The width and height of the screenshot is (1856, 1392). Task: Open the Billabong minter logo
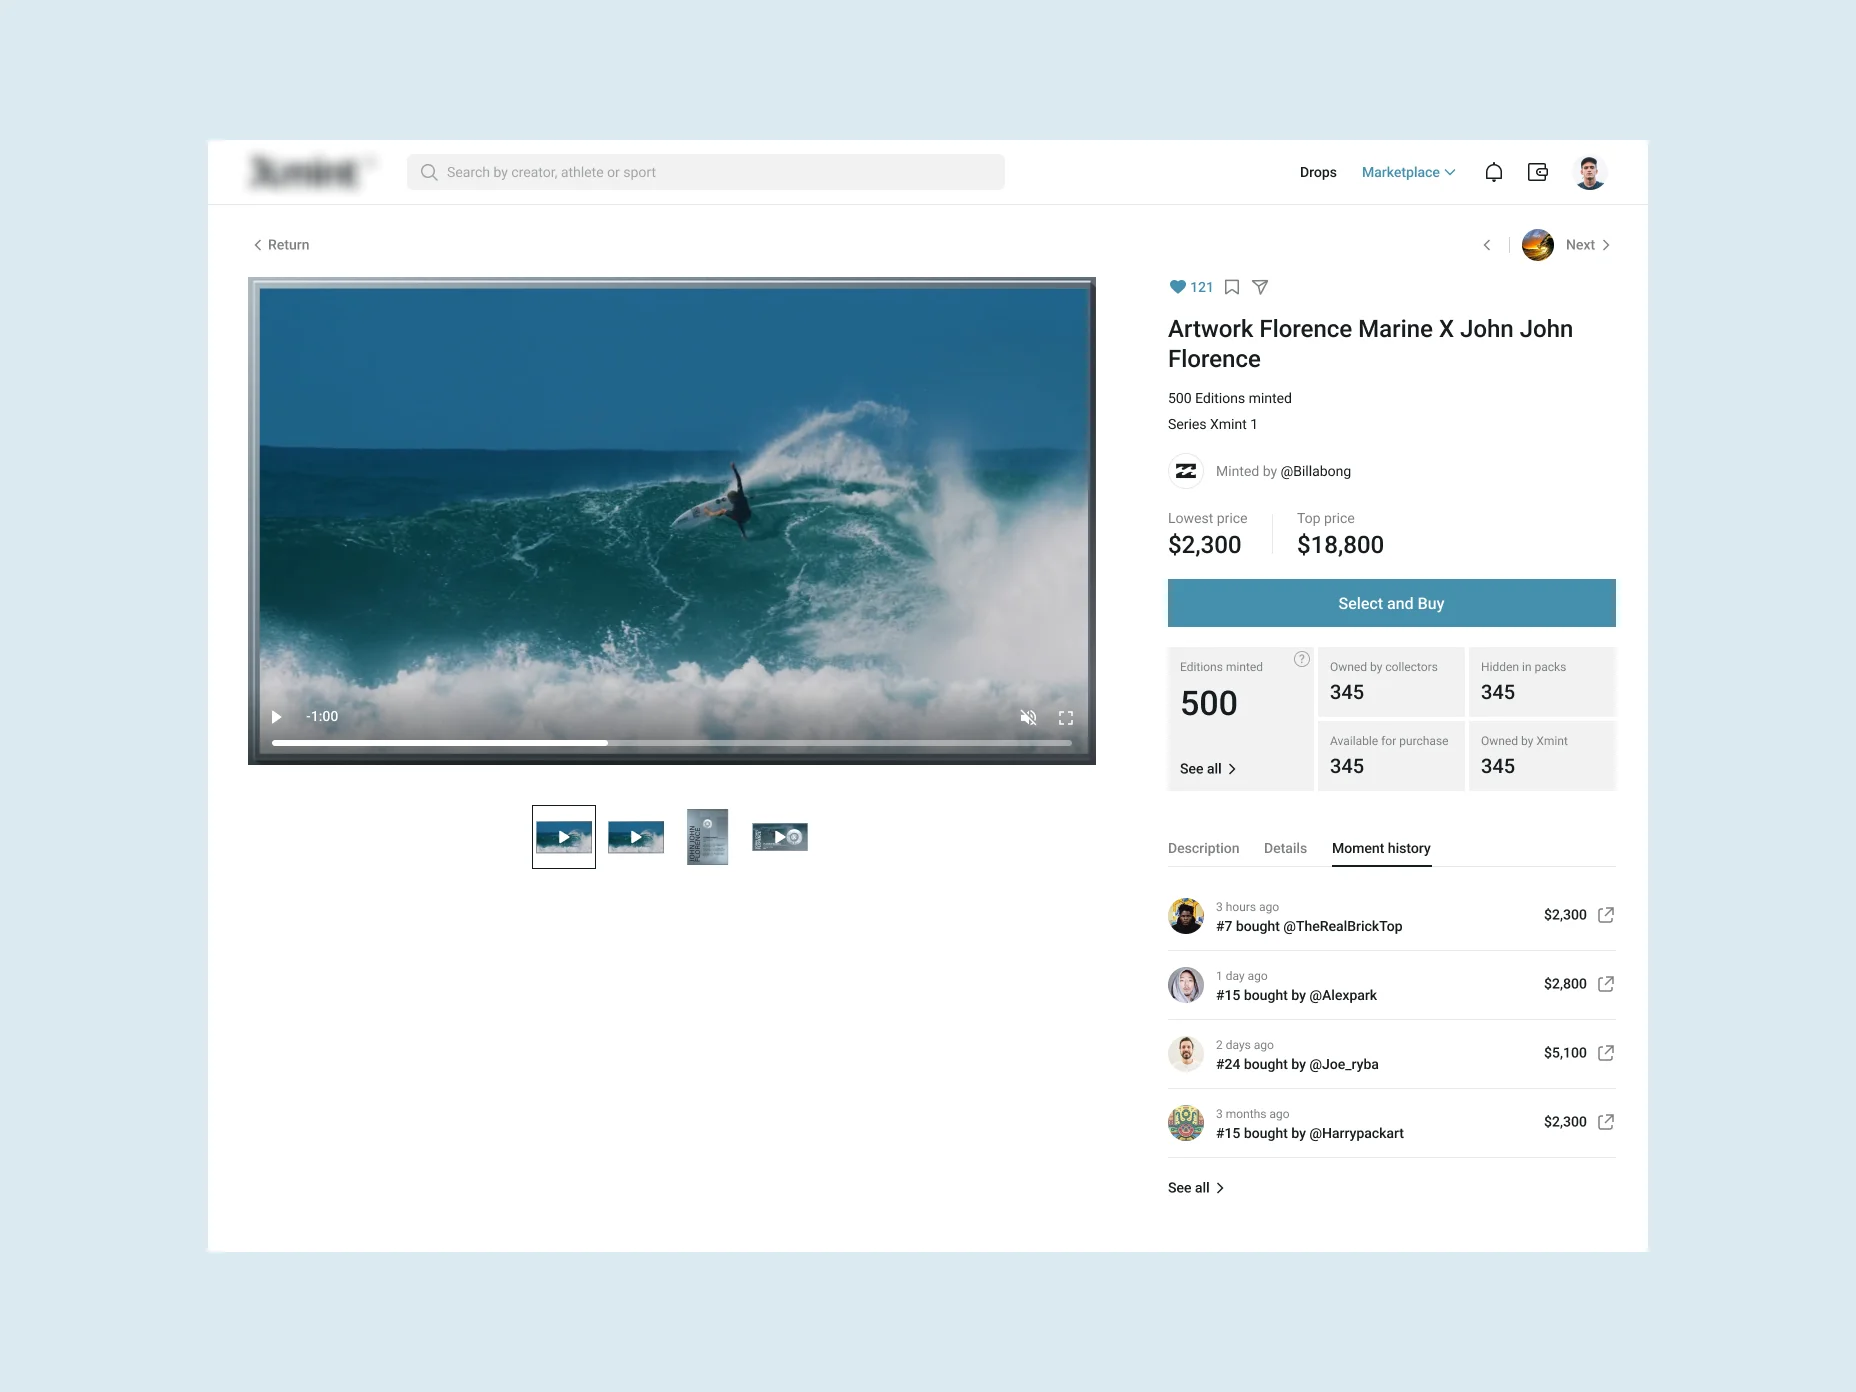click(1186, 471)
